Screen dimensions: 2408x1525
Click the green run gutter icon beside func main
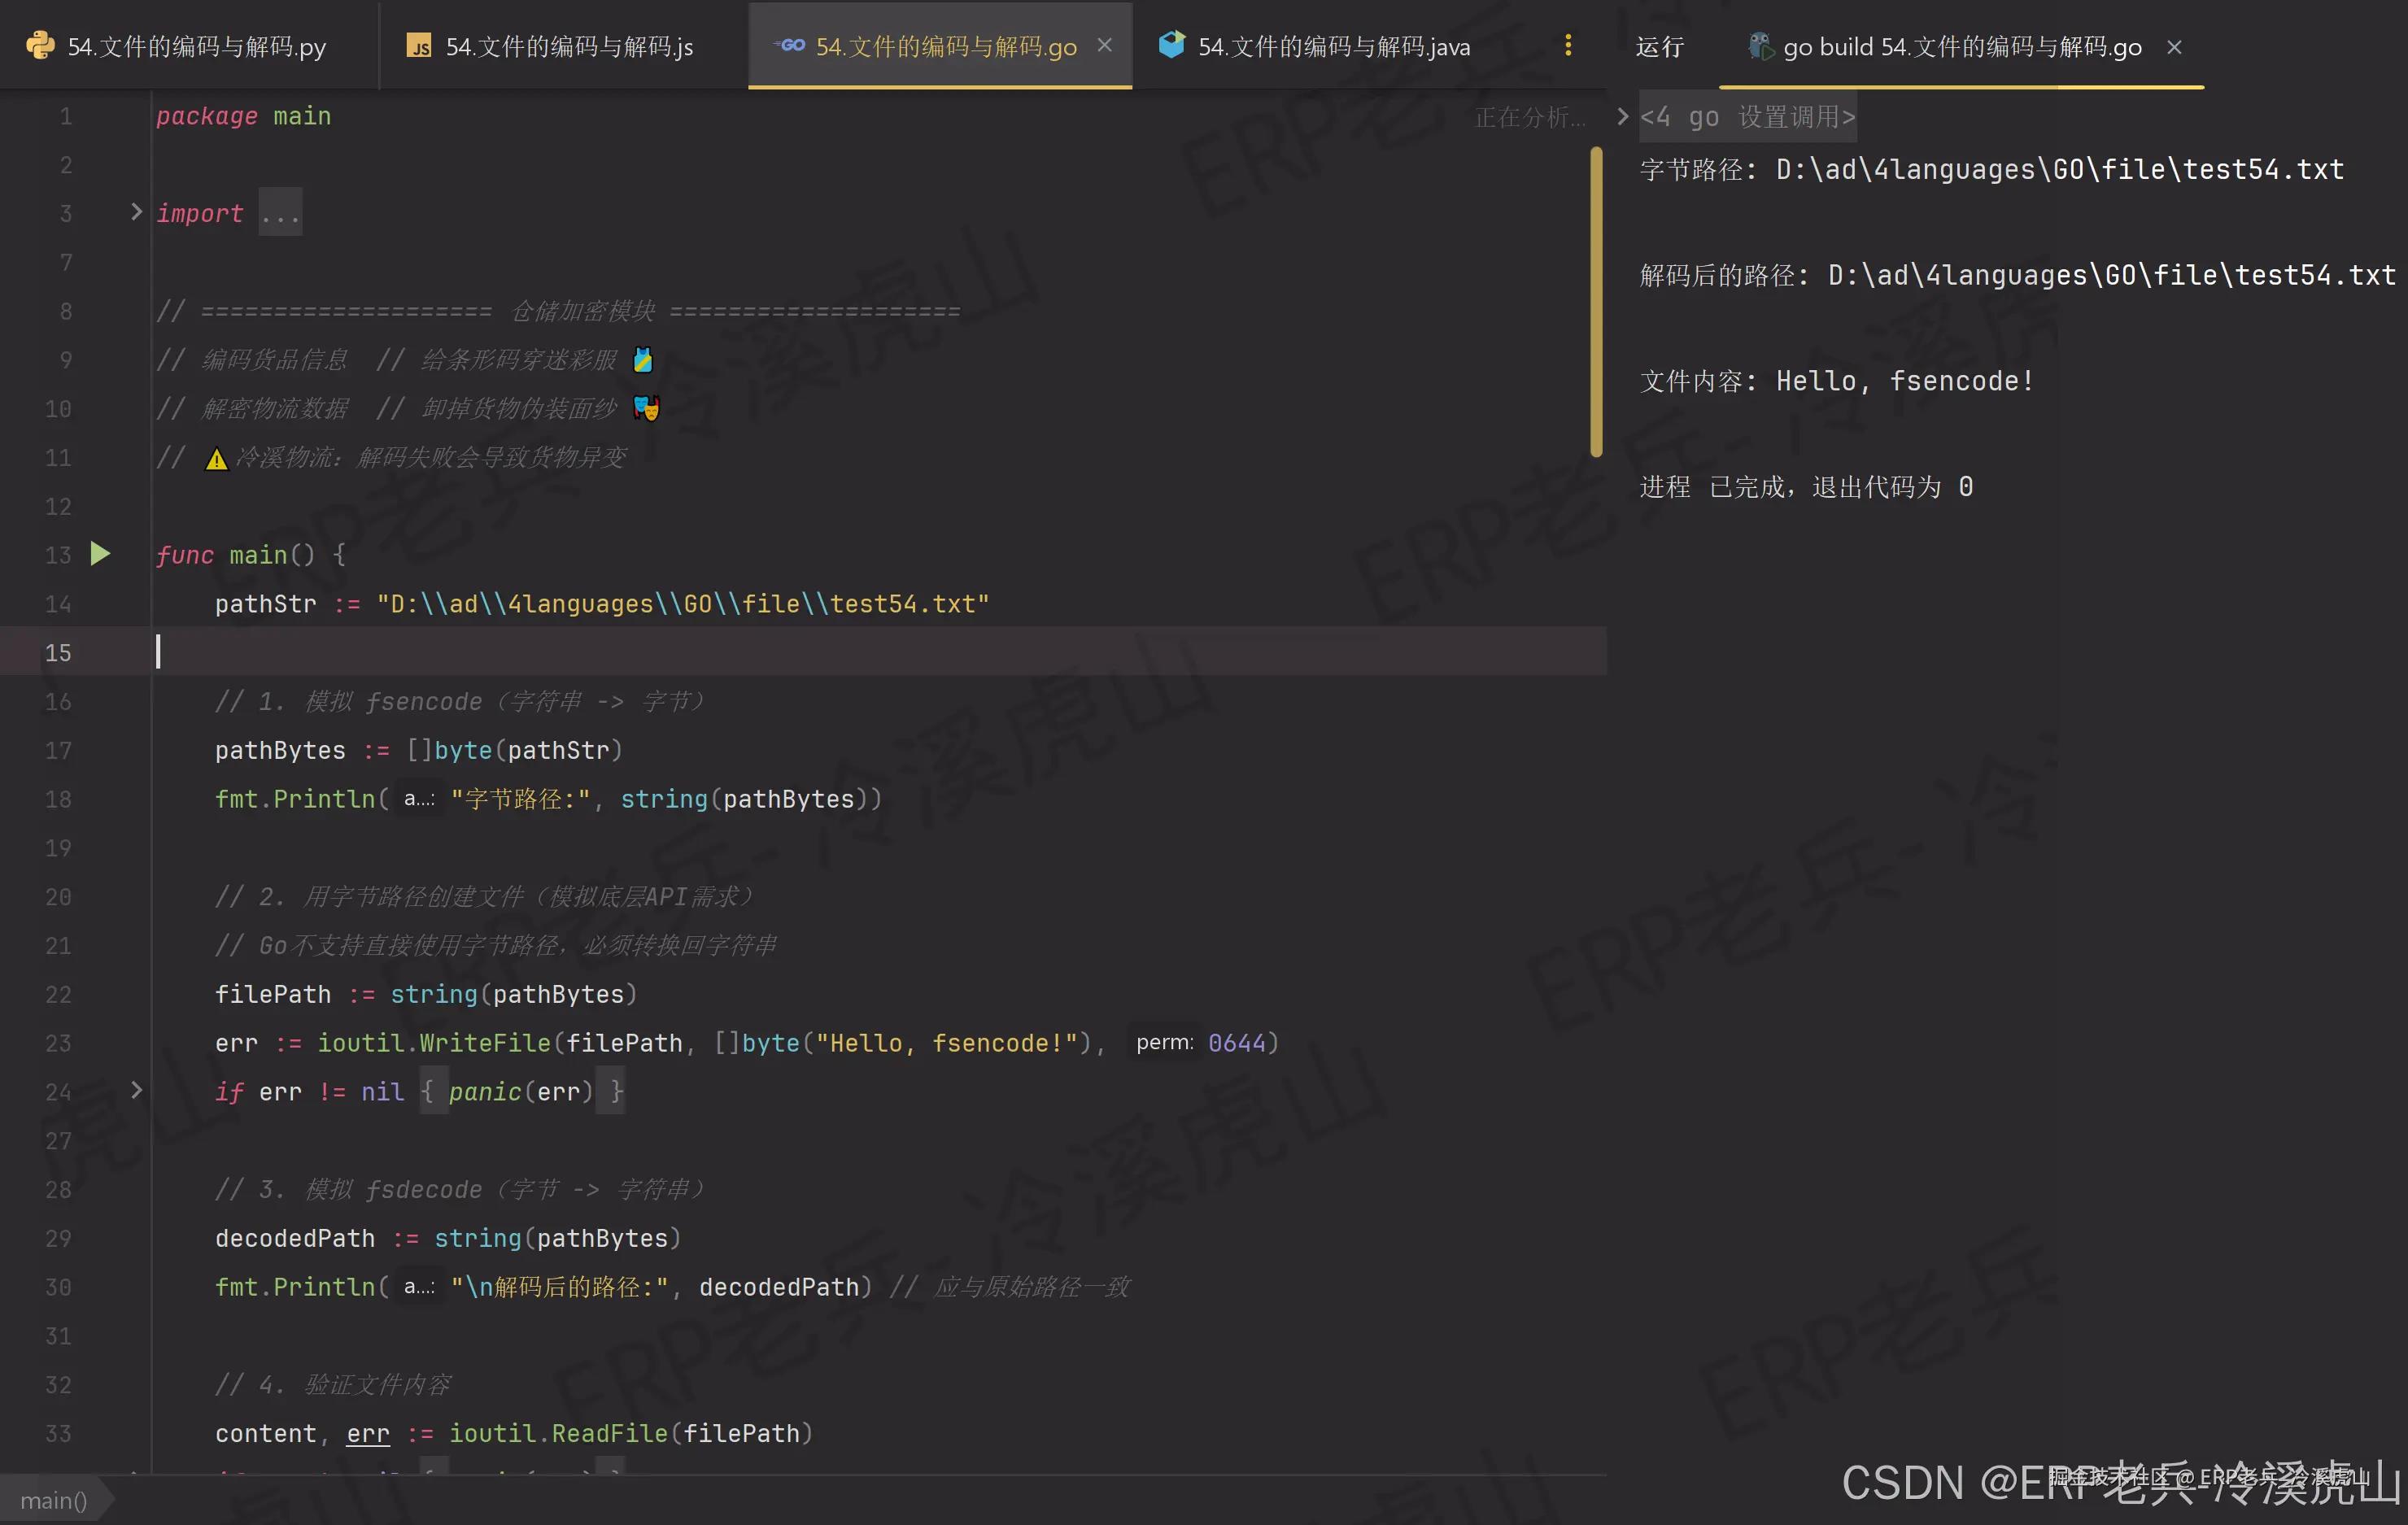[100, 554]
